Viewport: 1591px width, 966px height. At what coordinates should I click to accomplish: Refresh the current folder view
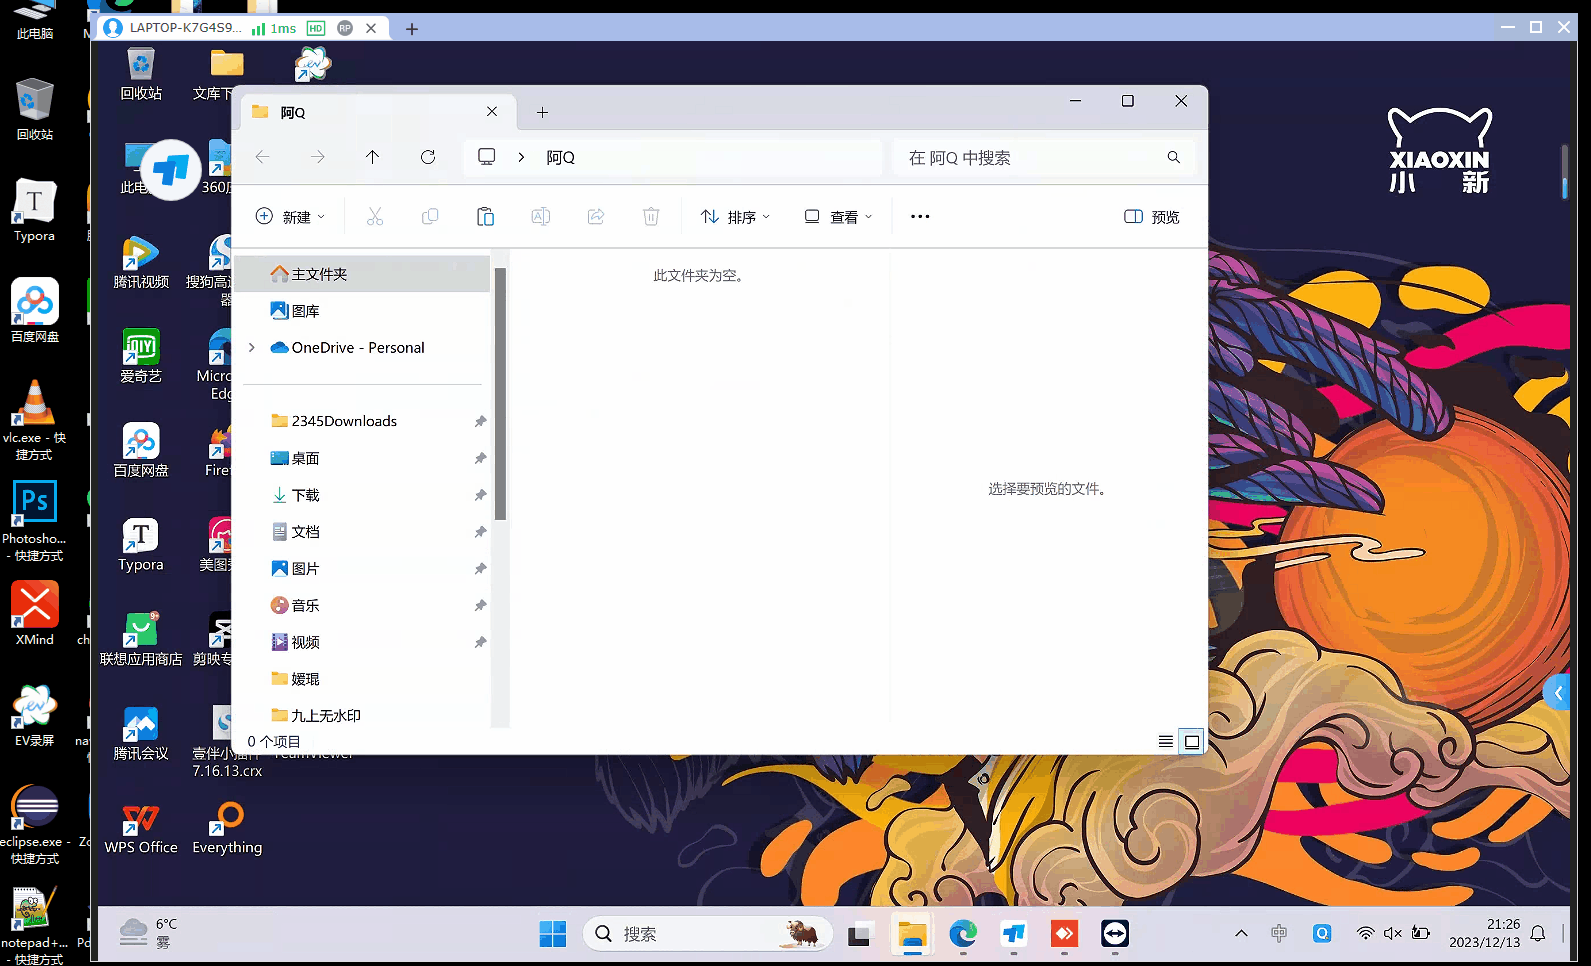pos(428,157)
